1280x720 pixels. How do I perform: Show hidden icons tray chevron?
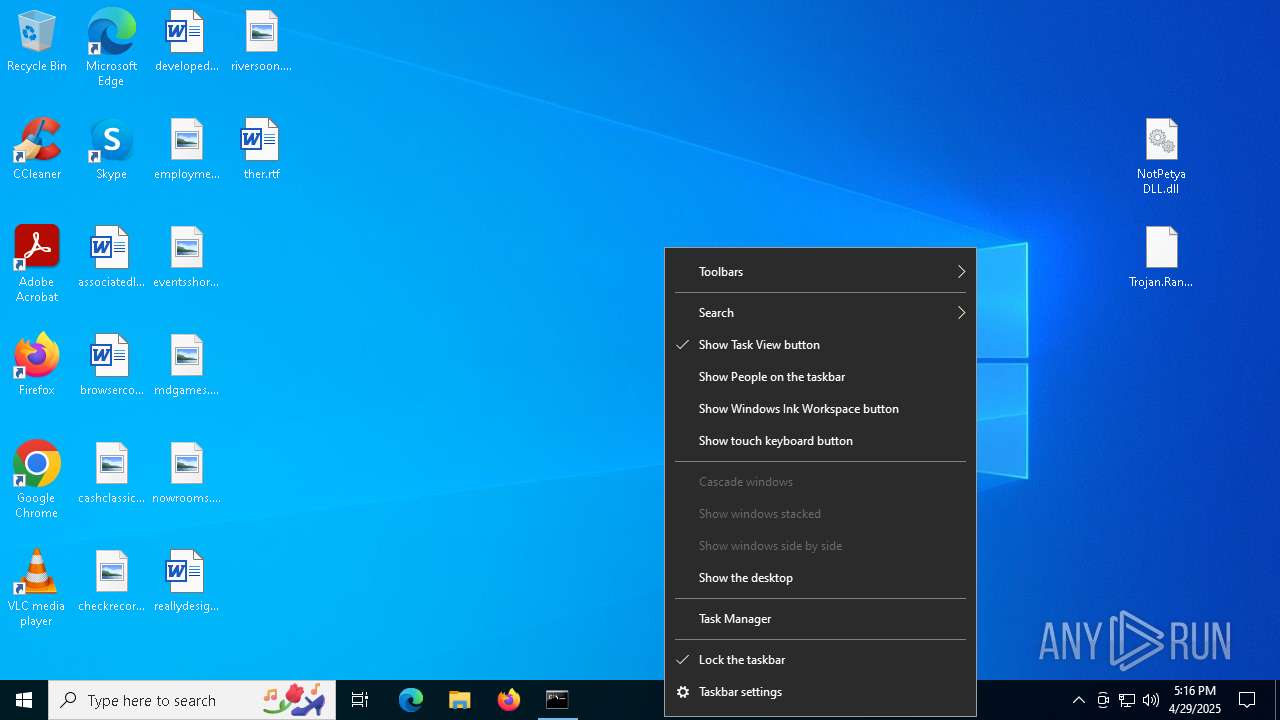click(1078, 700)
